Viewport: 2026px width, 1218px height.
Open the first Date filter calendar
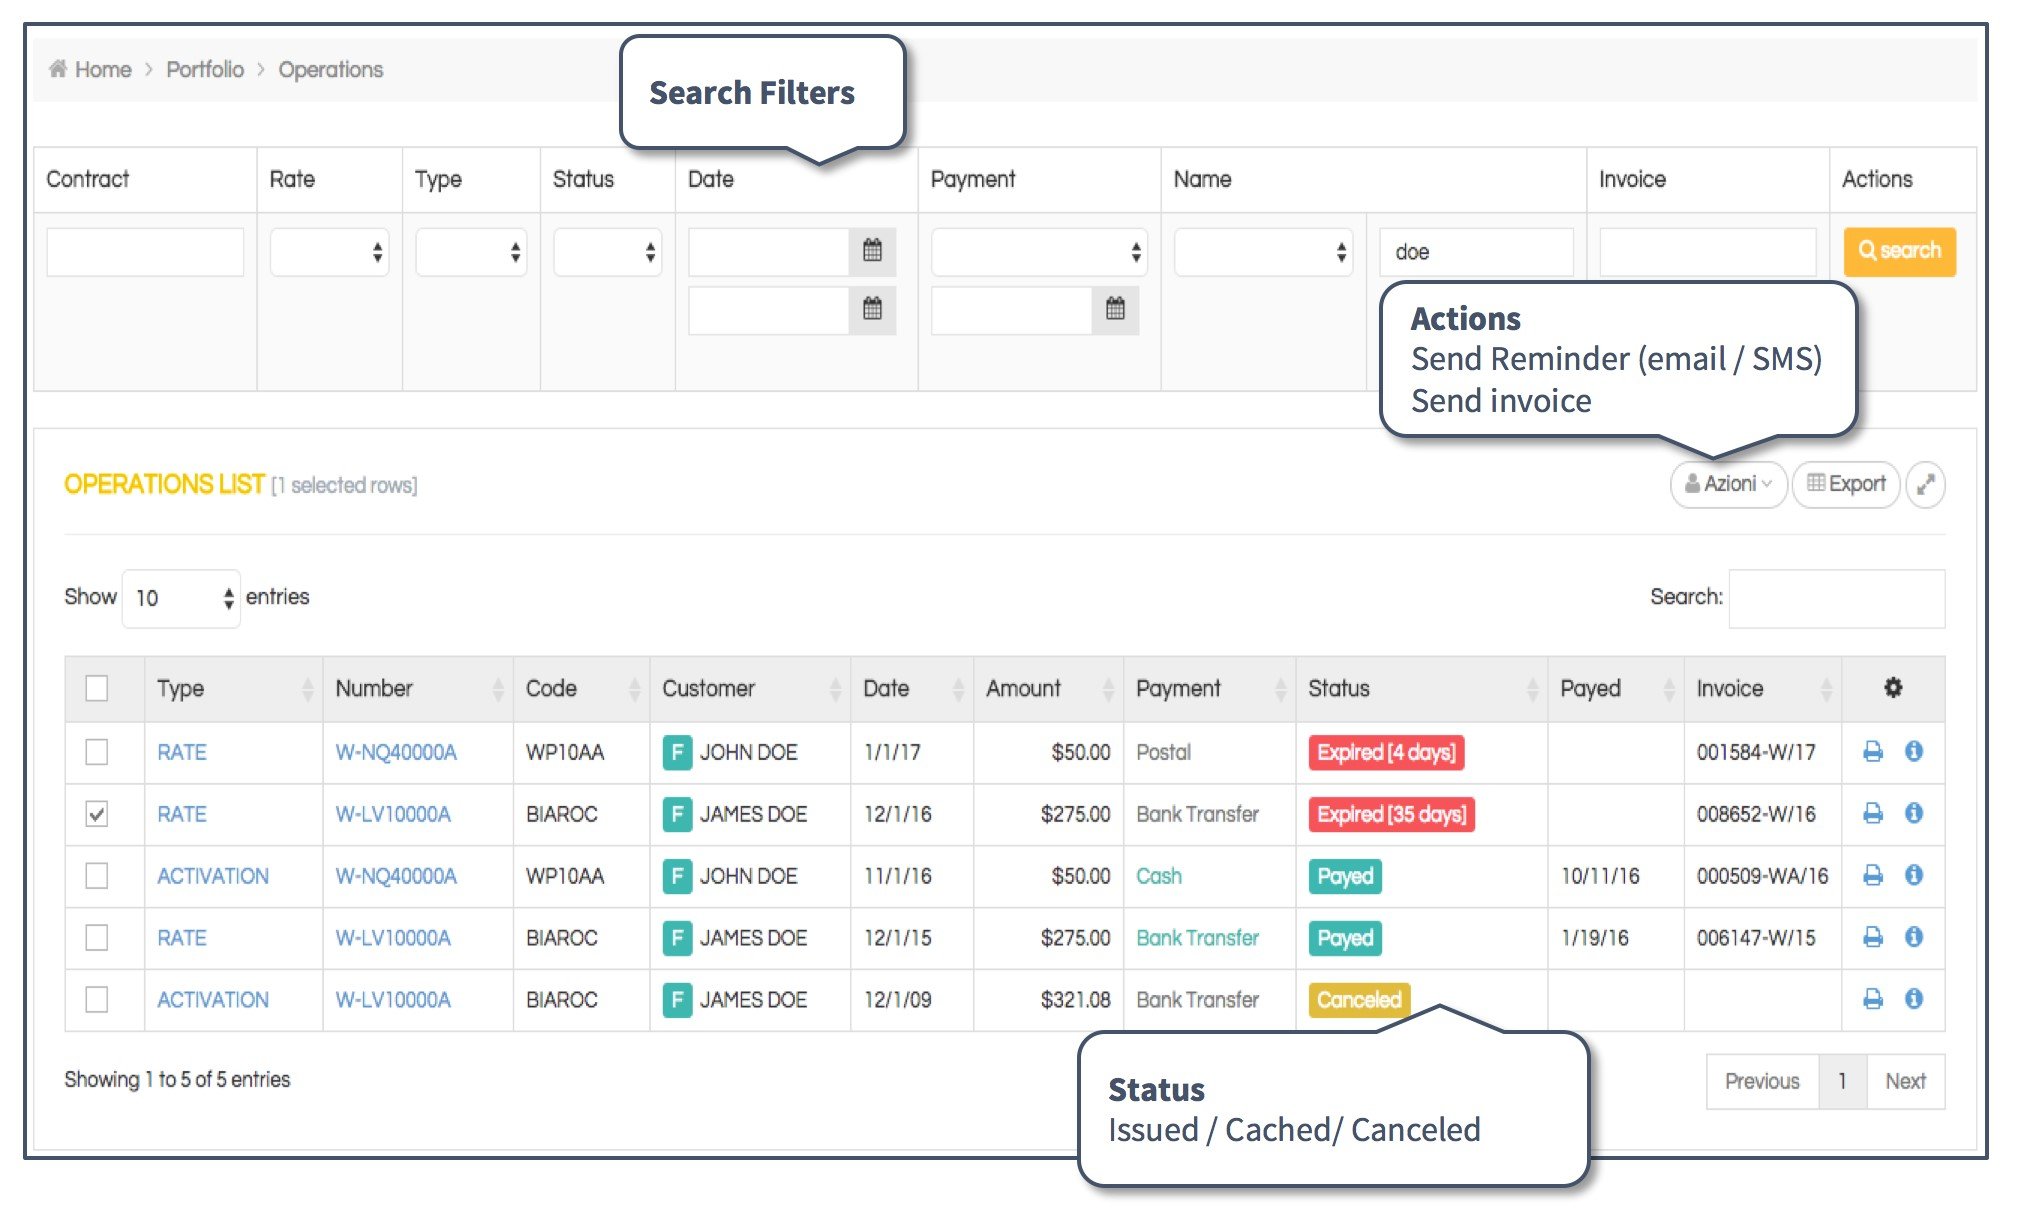(872, 251)
